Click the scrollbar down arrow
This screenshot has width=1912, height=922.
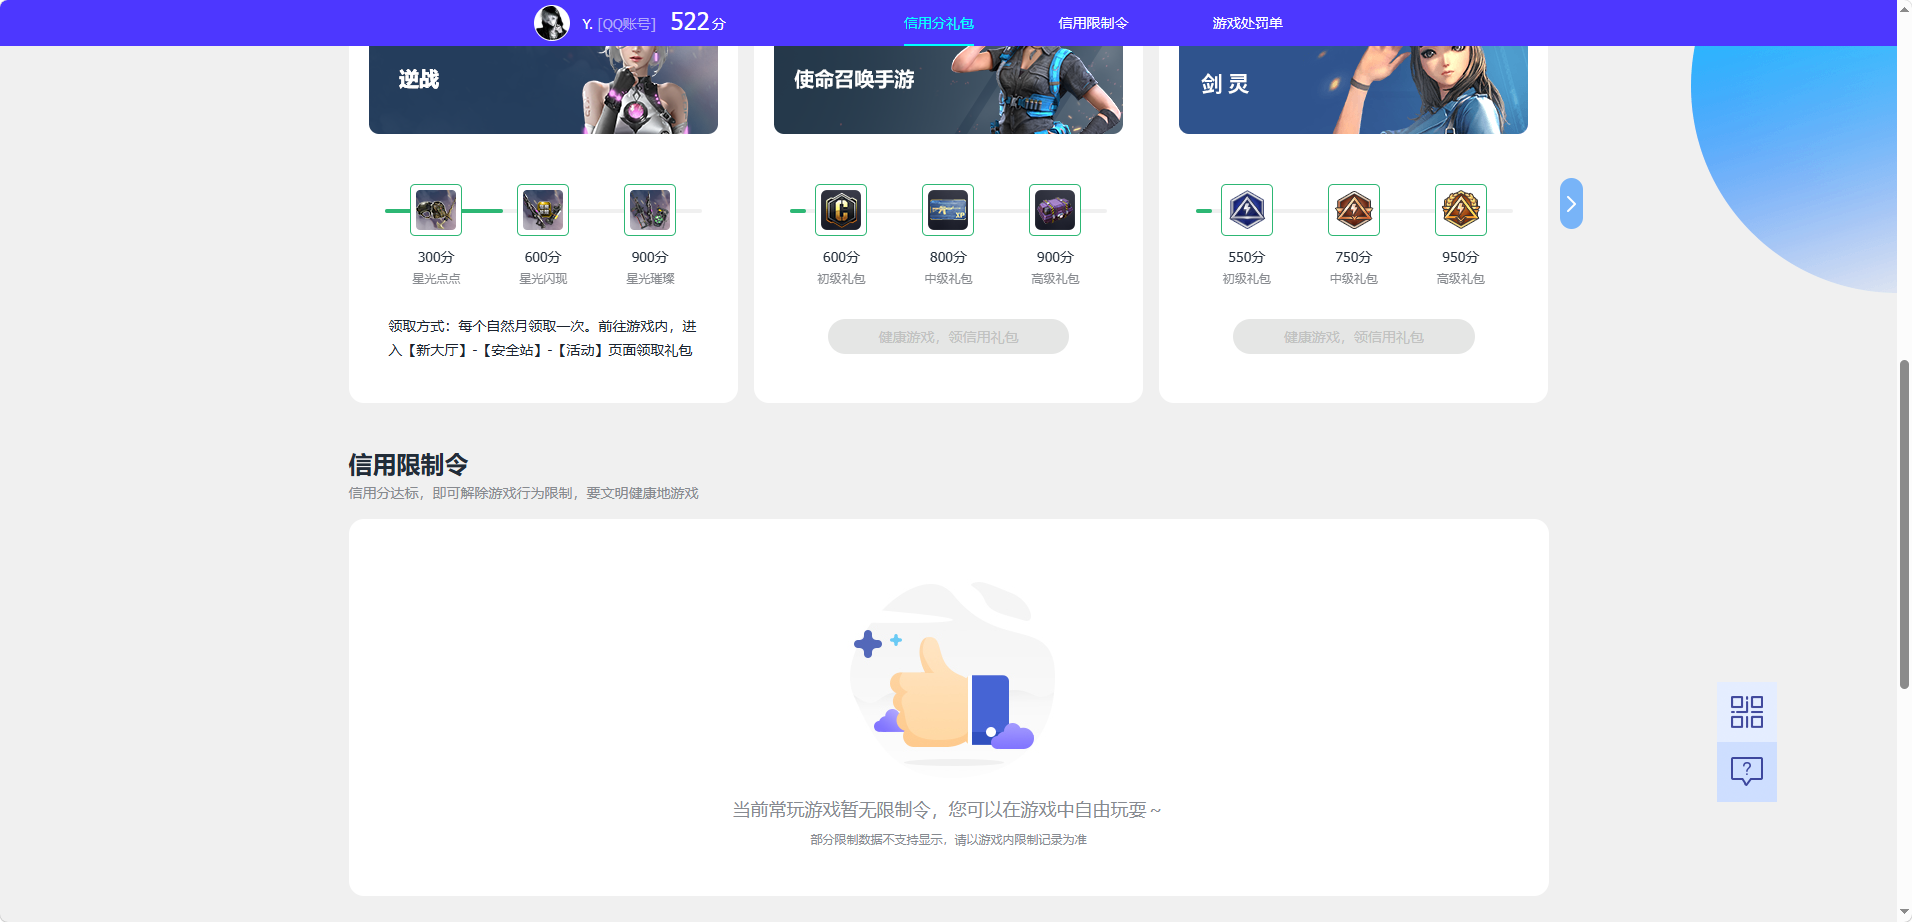click(1904, 913)
